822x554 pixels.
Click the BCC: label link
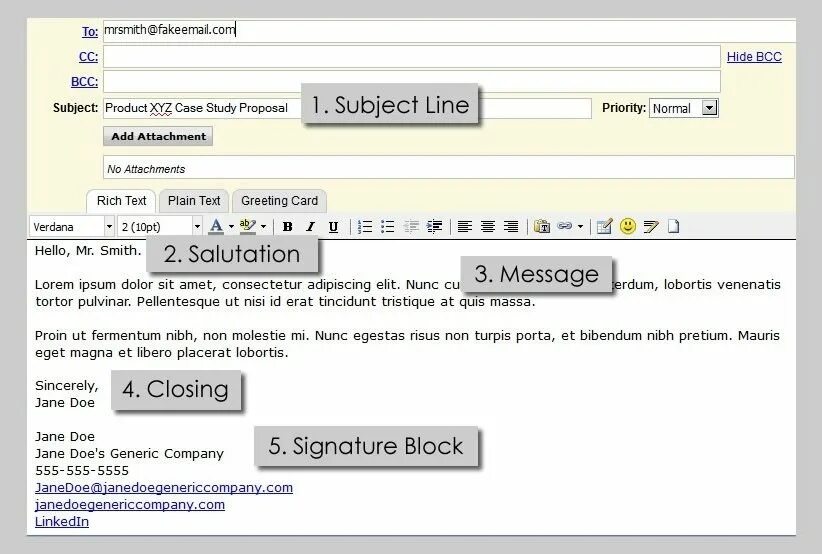(x=84, y=82)
